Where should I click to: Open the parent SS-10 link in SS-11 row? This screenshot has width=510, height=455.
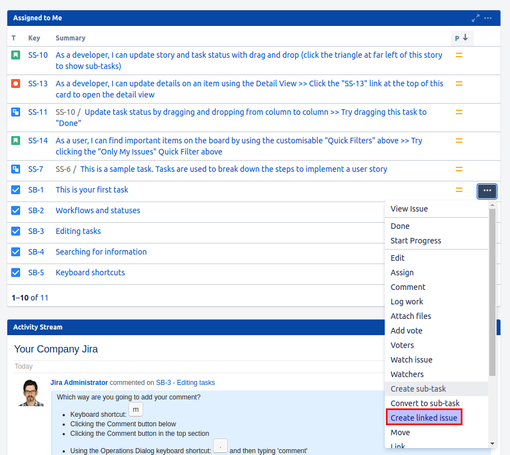[65, 112]
